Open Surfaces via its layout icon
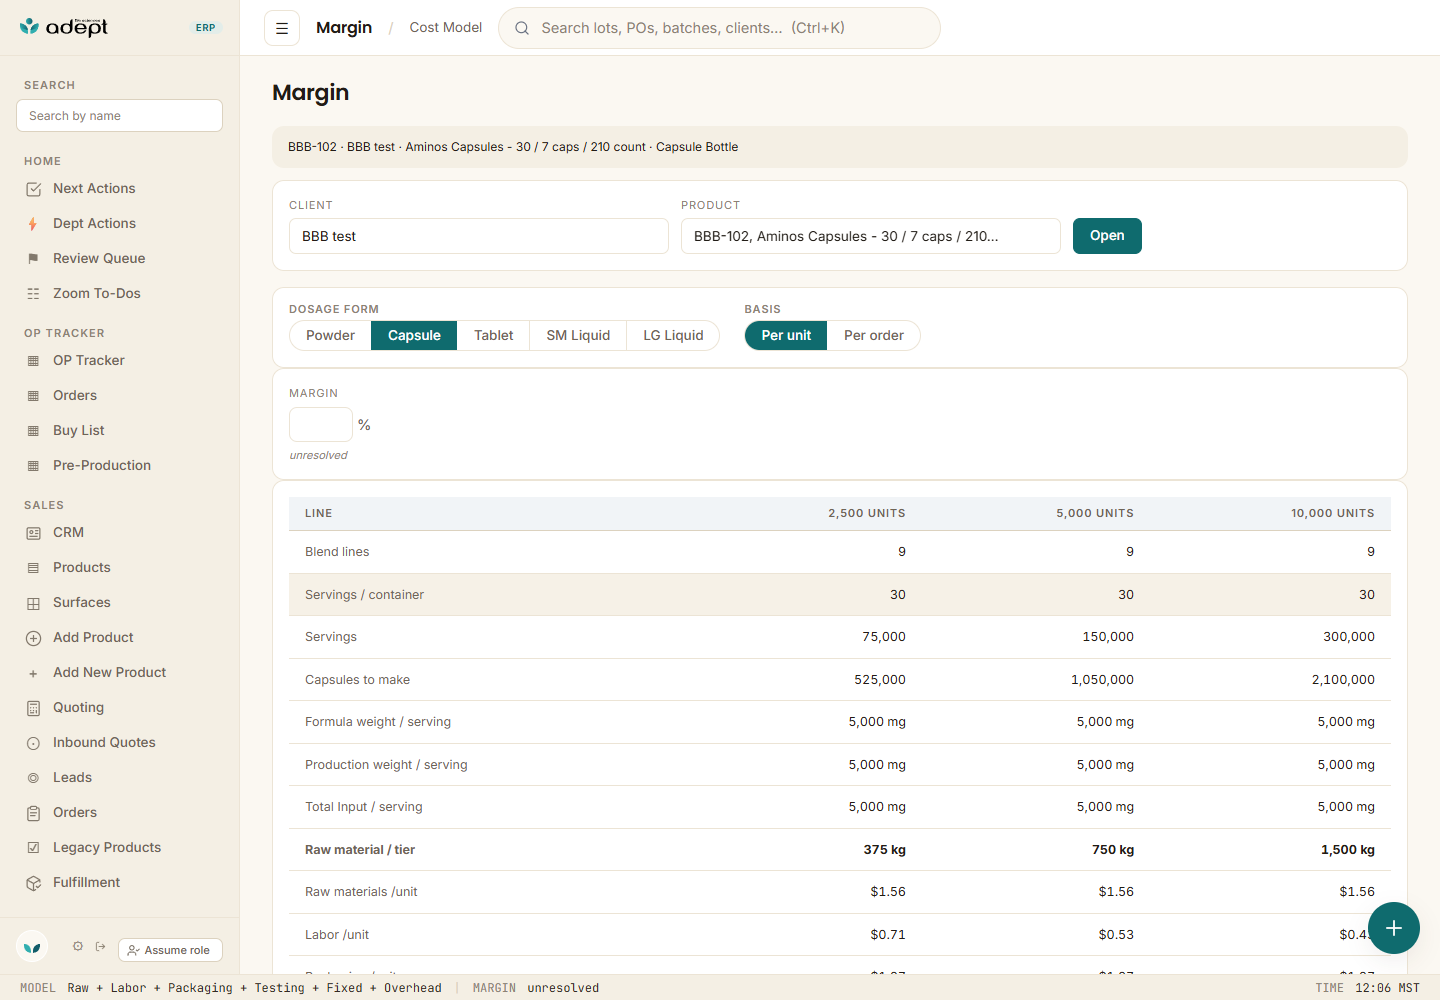Viewport: 1440px width, 1000px height. tap(33, 603)
